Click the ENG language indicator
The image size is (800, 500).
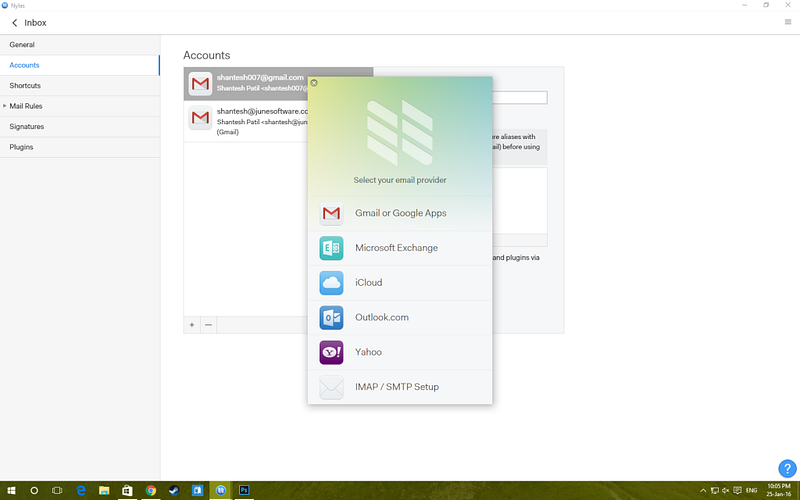pos(752,491)
